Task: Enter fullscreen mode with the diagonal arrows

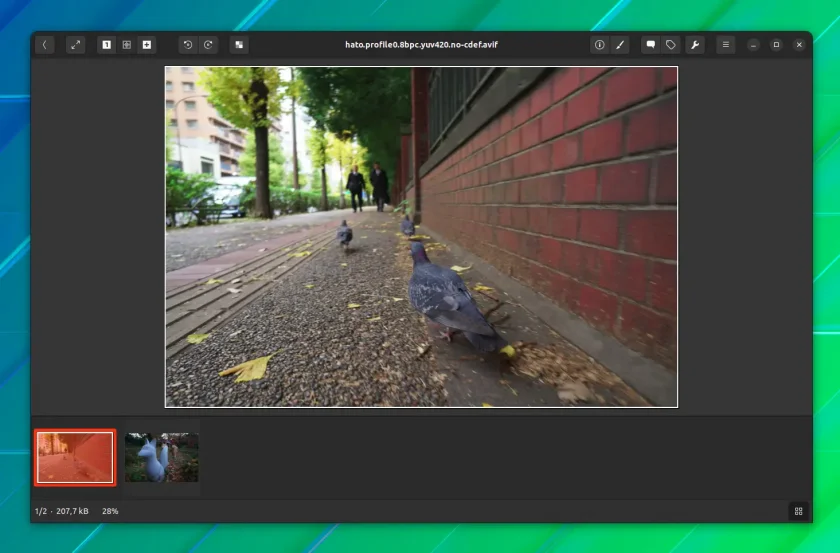Action: click(76, 45)
